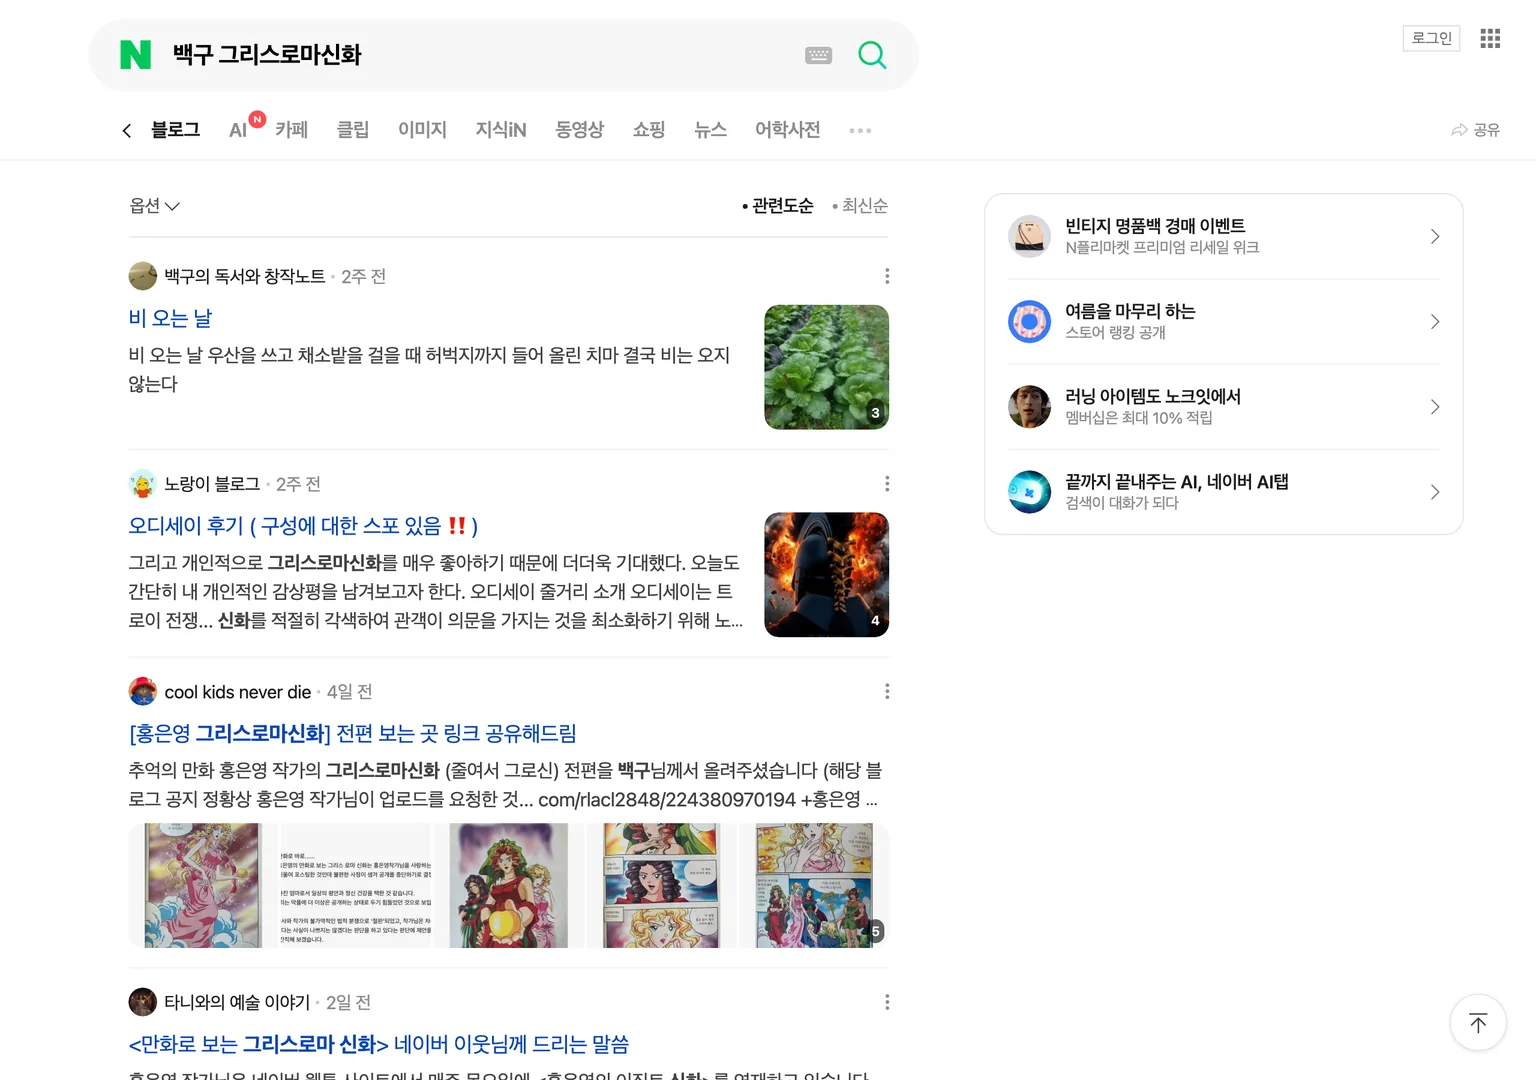Click the 공유 share button
Screen dimensions: 1536x1080
[1475, 130]
